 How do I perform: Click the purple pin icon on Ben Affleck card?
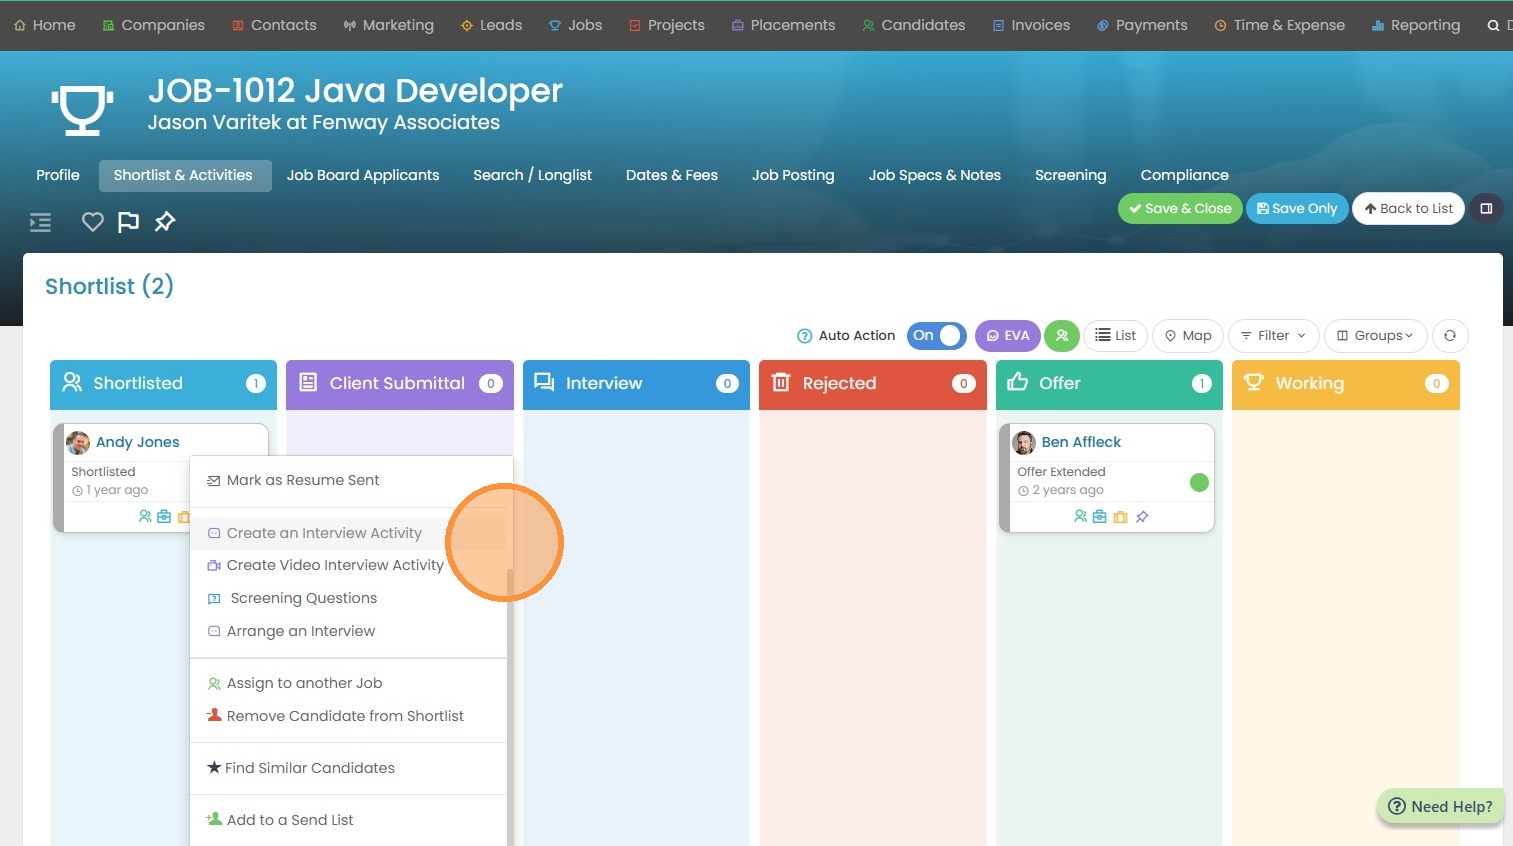coord(1142,517)
